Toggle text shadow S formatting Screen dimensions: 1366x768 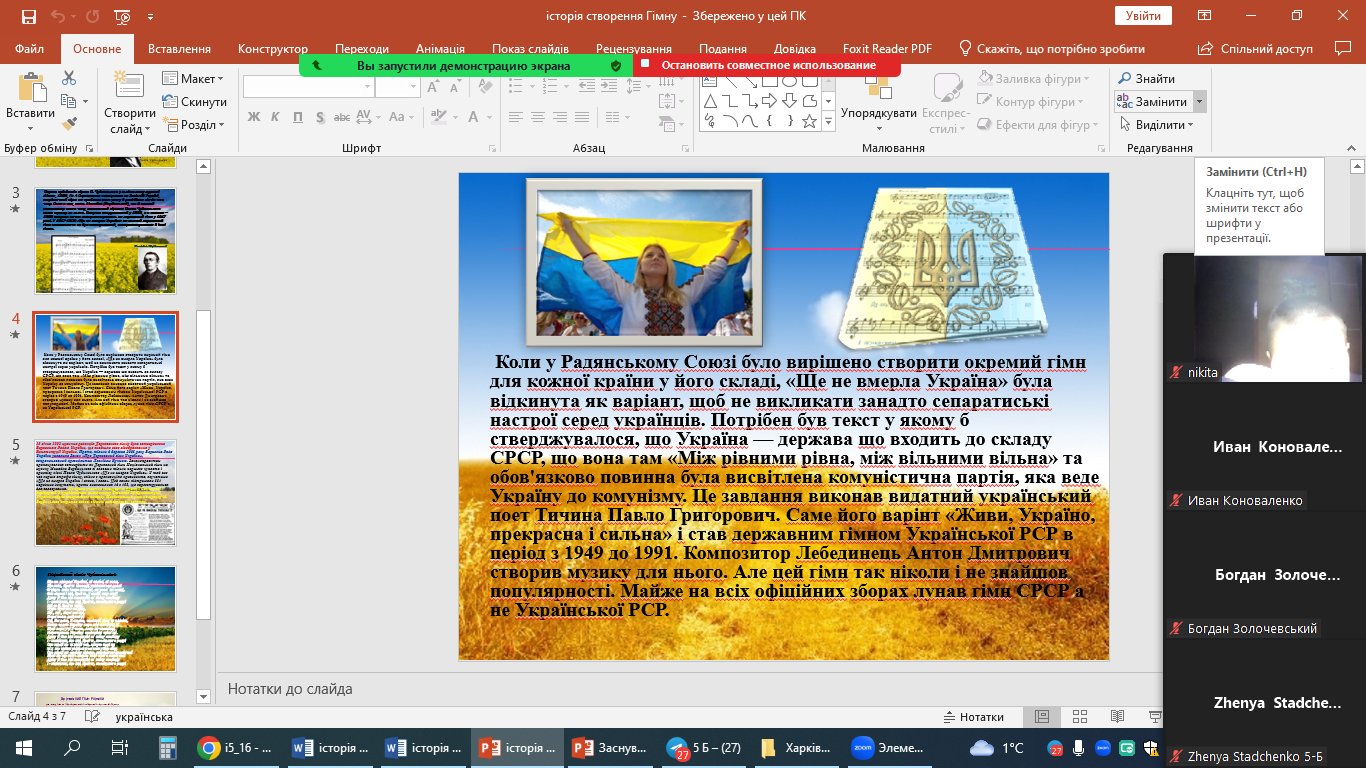point(320,117)
